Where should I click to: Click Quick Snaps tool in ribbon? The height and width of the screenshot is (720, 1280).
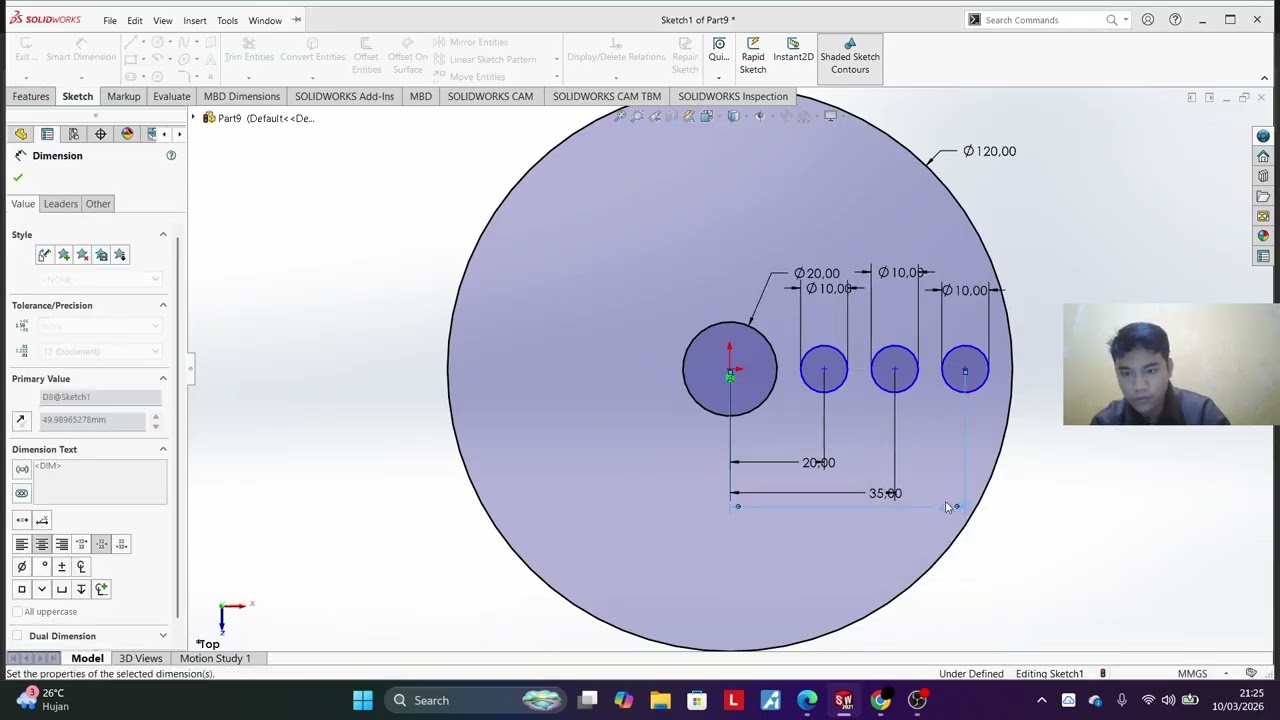(x=719, y=52)
